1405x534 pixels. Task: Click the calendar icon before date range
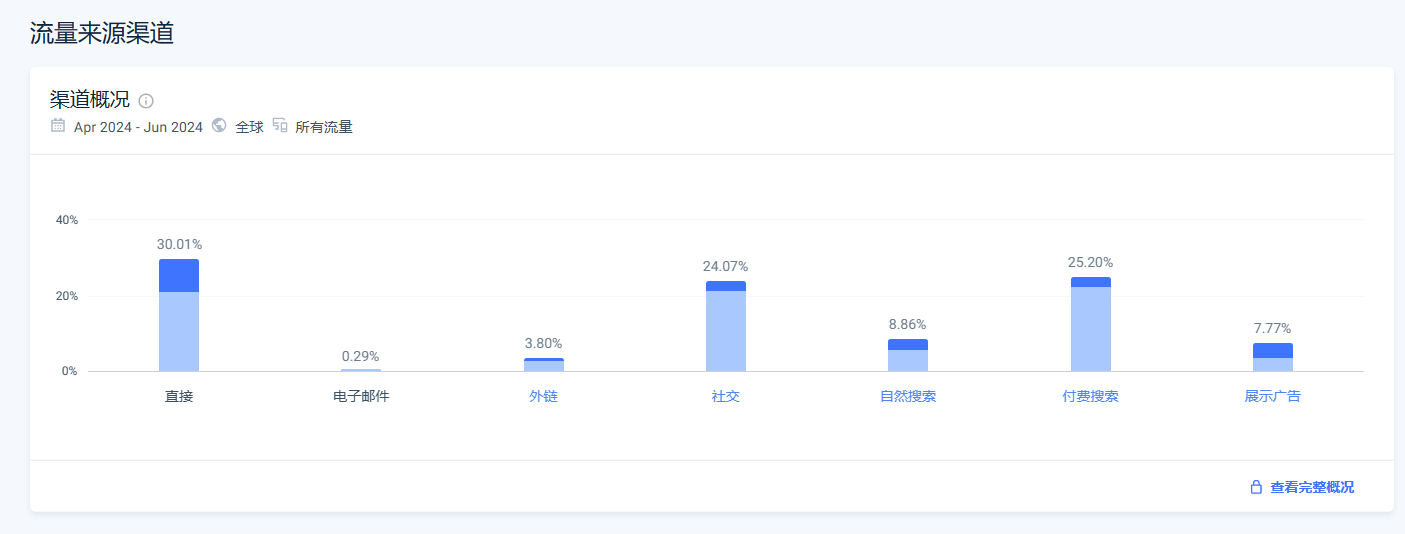(58, 126)
